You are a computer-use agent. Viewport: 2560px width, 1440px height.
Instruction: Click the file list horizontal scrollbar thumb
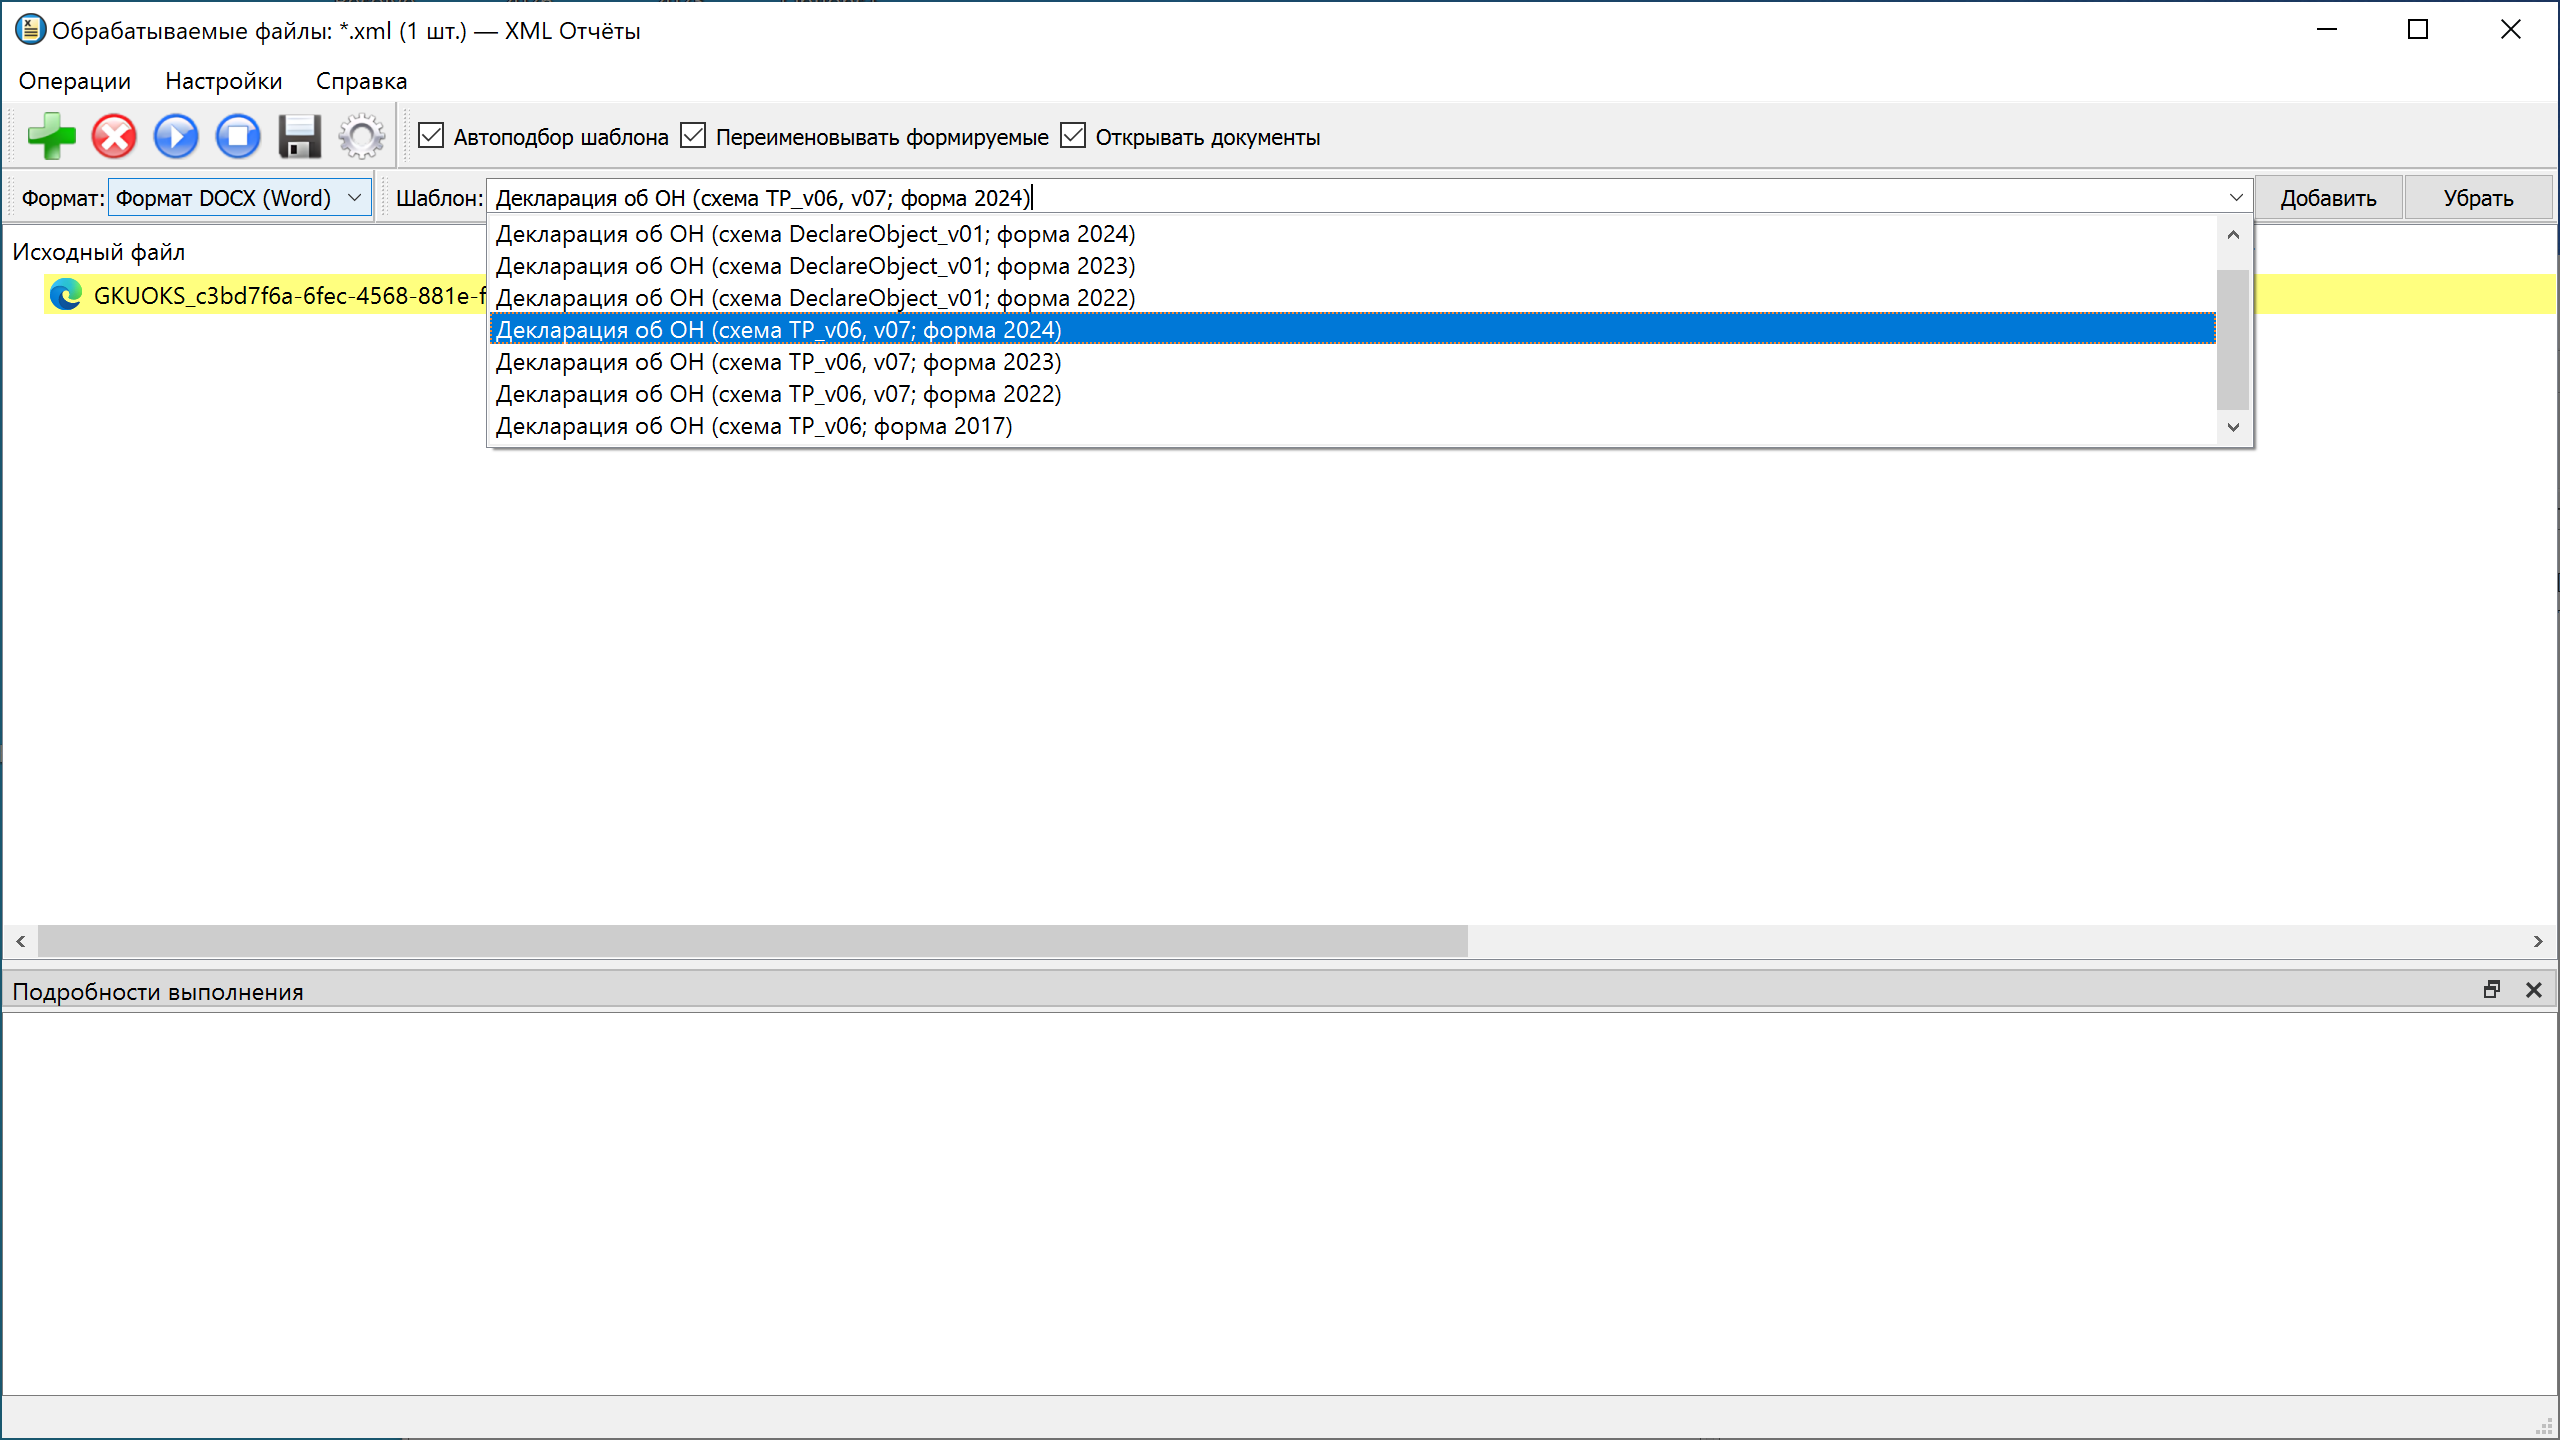pyautogui.click(x=753, y=941)
